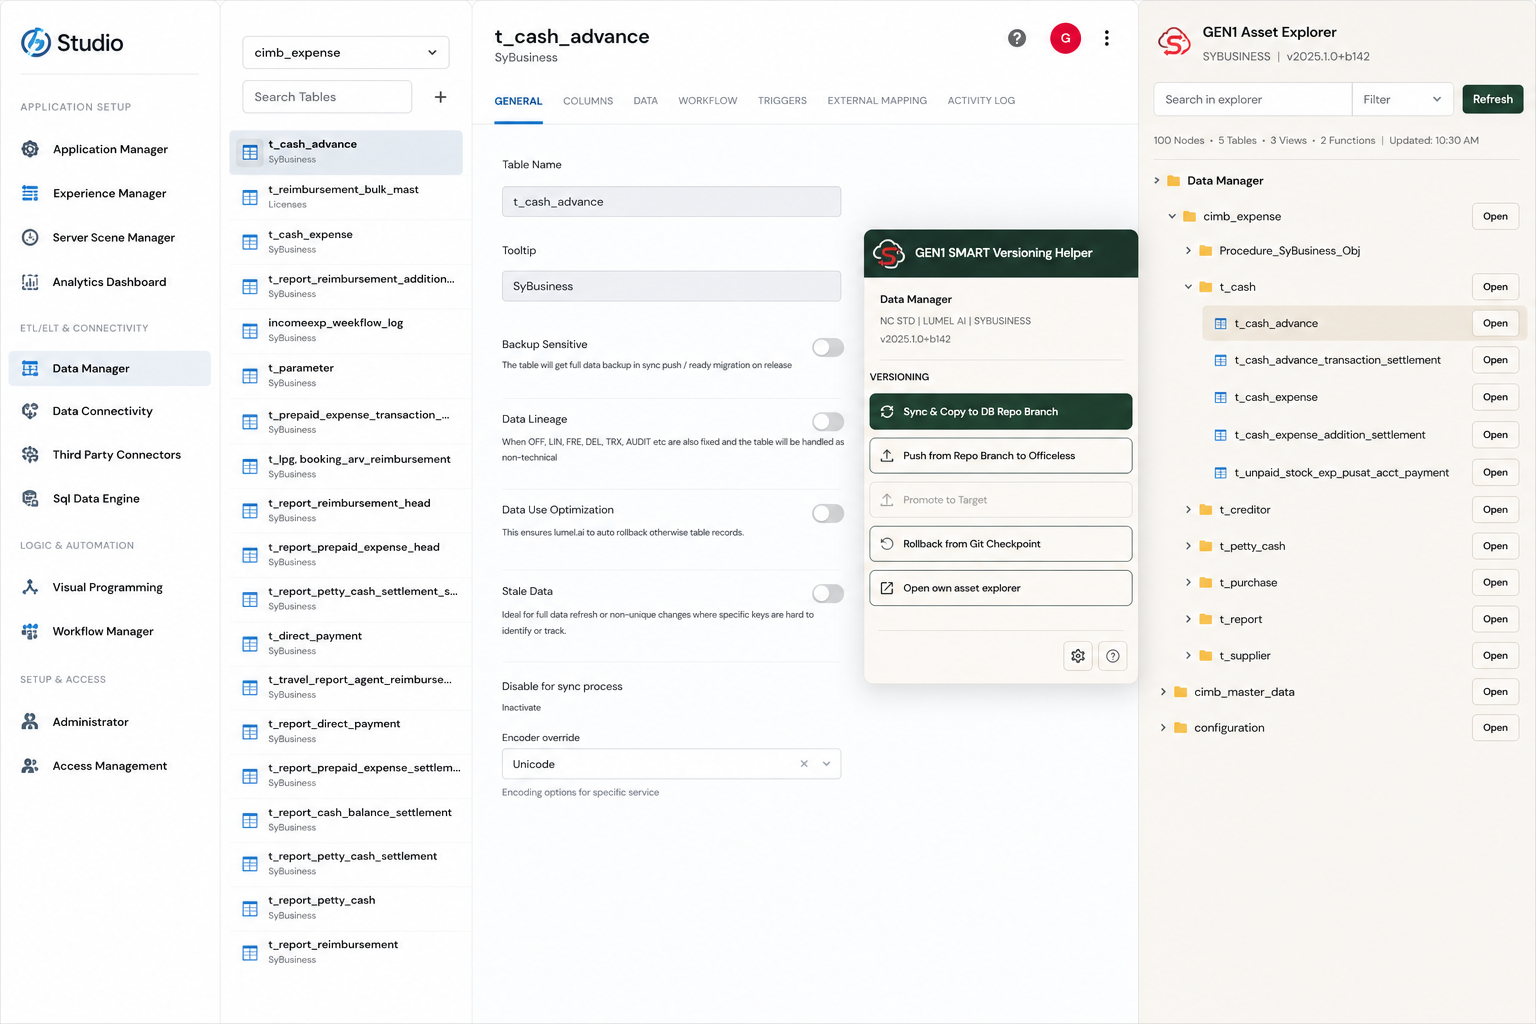Click the help question mark icon in header
This screenshot has width=1536, height=1024.
click(1017, 38)
